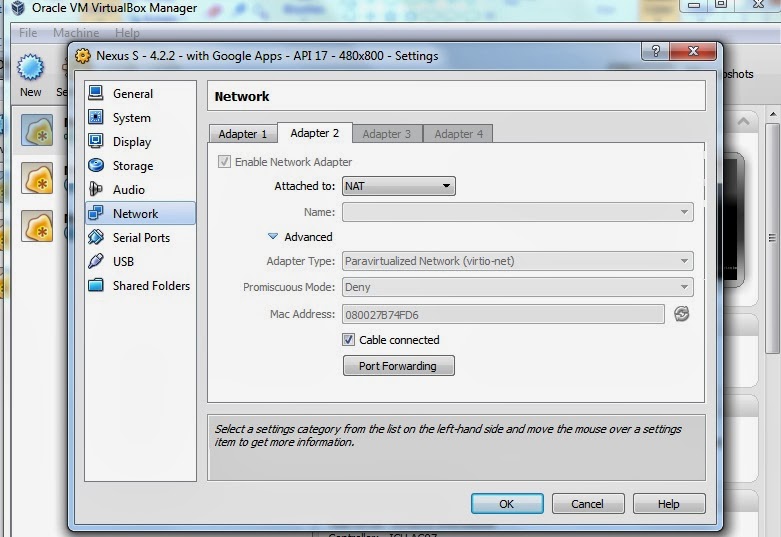Image resolution: width=781 pixels, height=537 pixels.
Task: Open the Help menu in VirtualBox Manager
Action: click(x=127, y=33)
